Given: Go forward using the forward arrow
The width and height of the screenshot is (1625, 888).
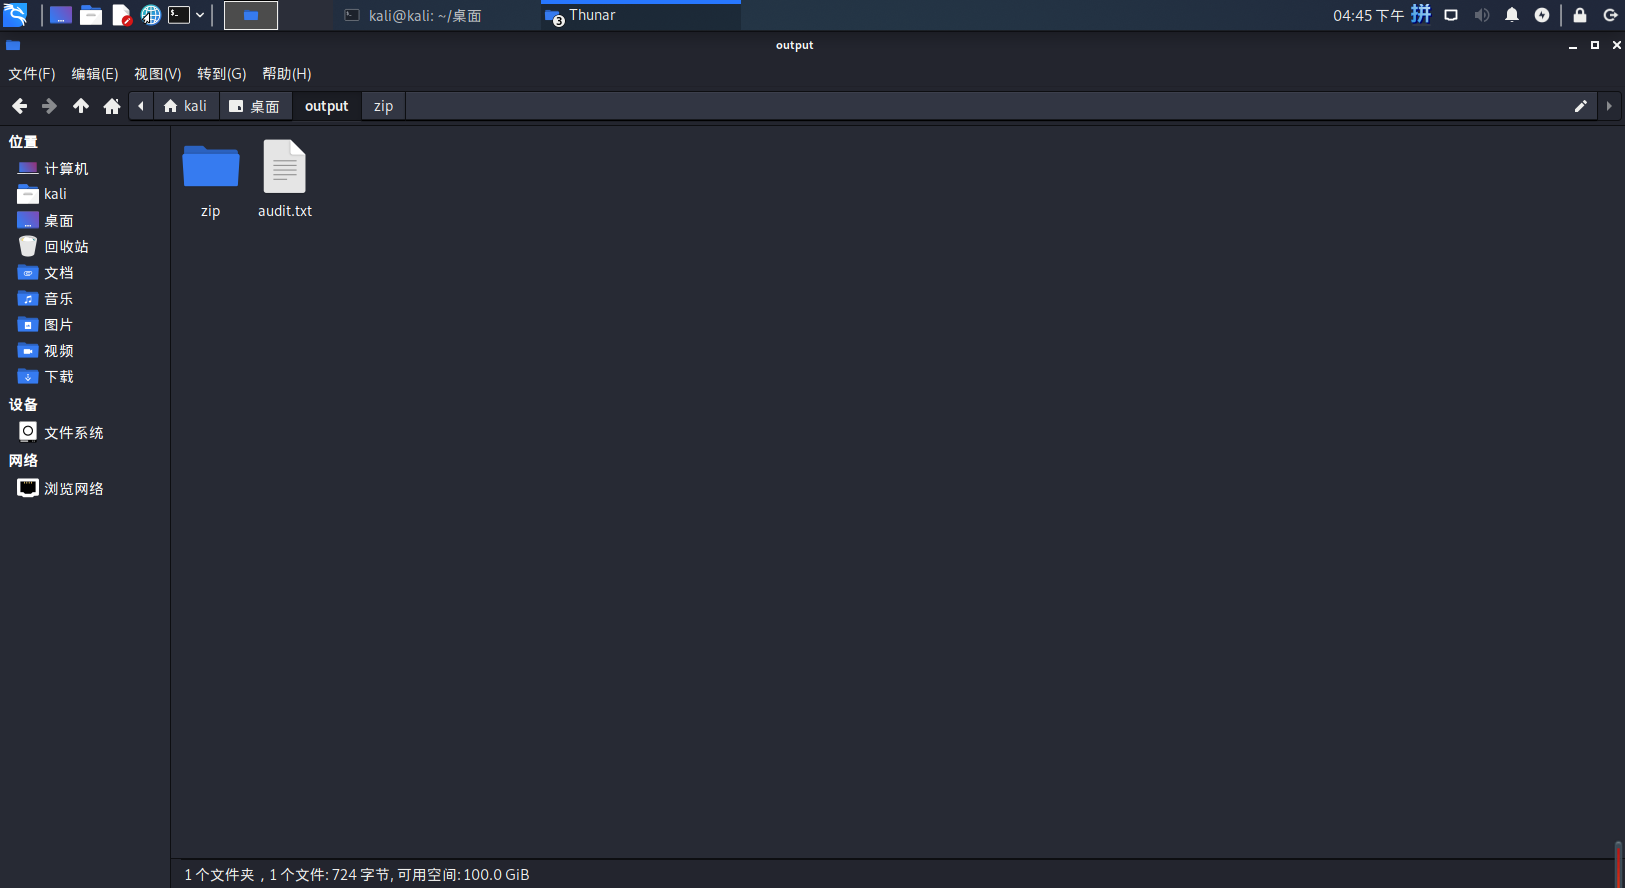Looking at the screenshot, I should point(49,106).
